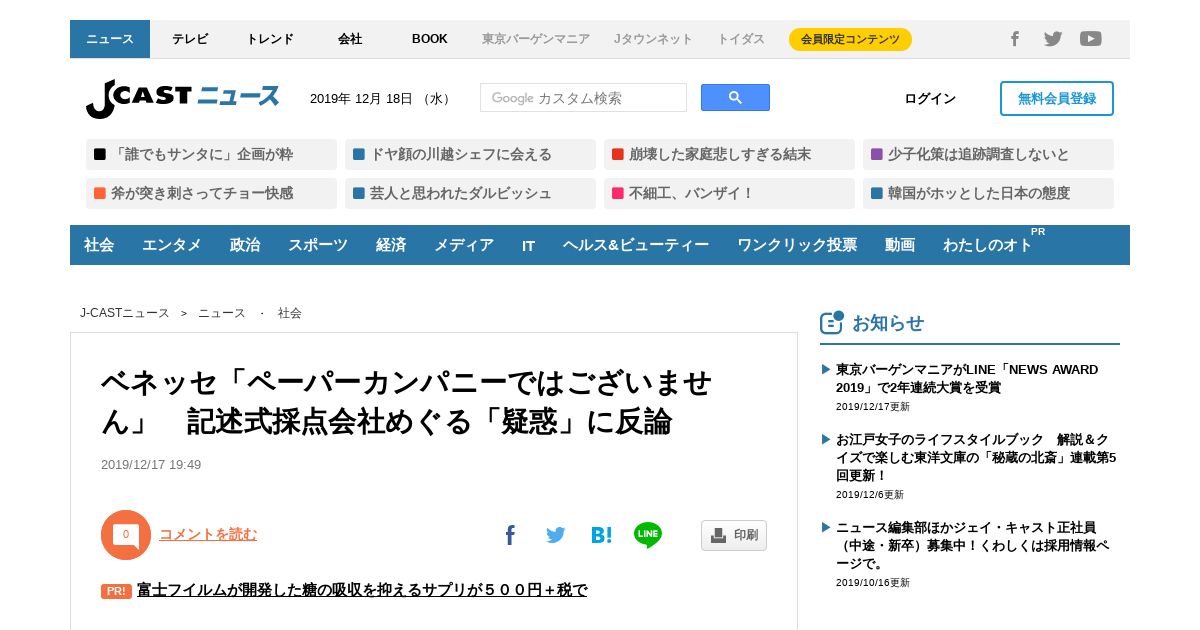
Task: Open 経済 in navigation bar
Action: [391, 245]
